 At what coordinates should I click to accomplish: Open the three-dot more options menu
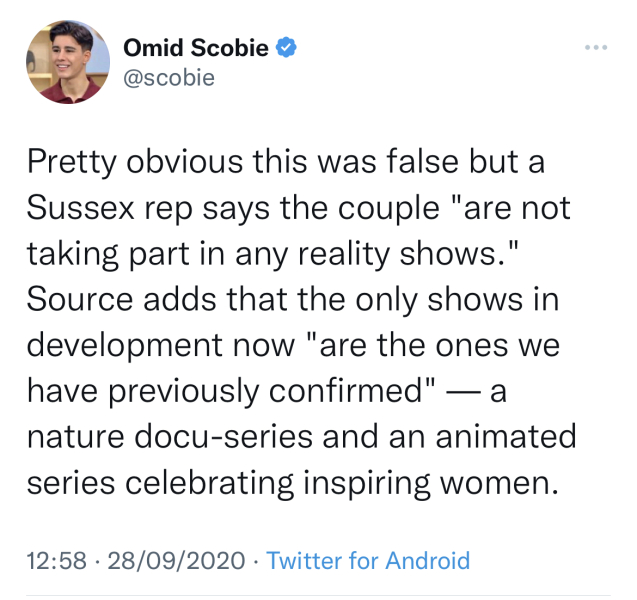[597, 48]
